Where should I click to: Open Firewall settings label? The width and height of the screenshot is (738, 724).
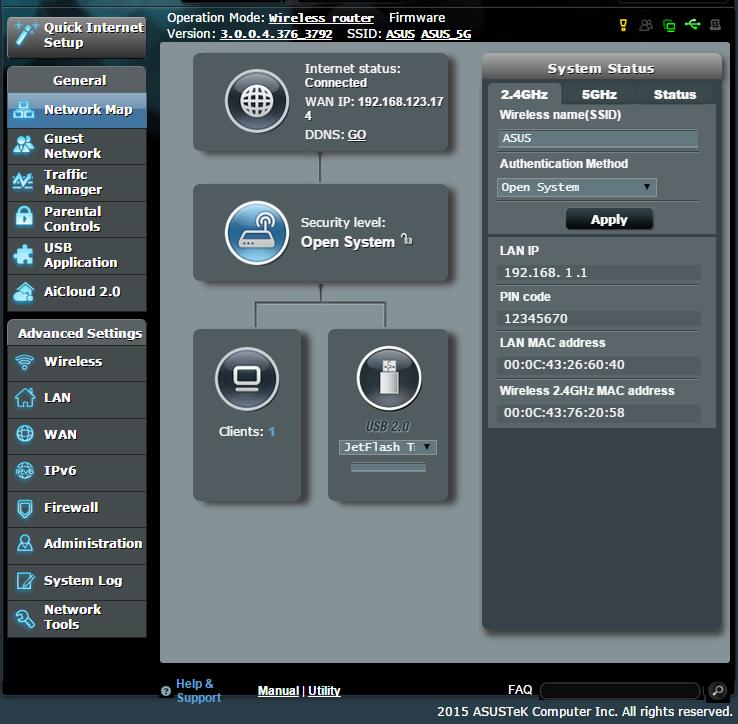(x=71, y=507)
